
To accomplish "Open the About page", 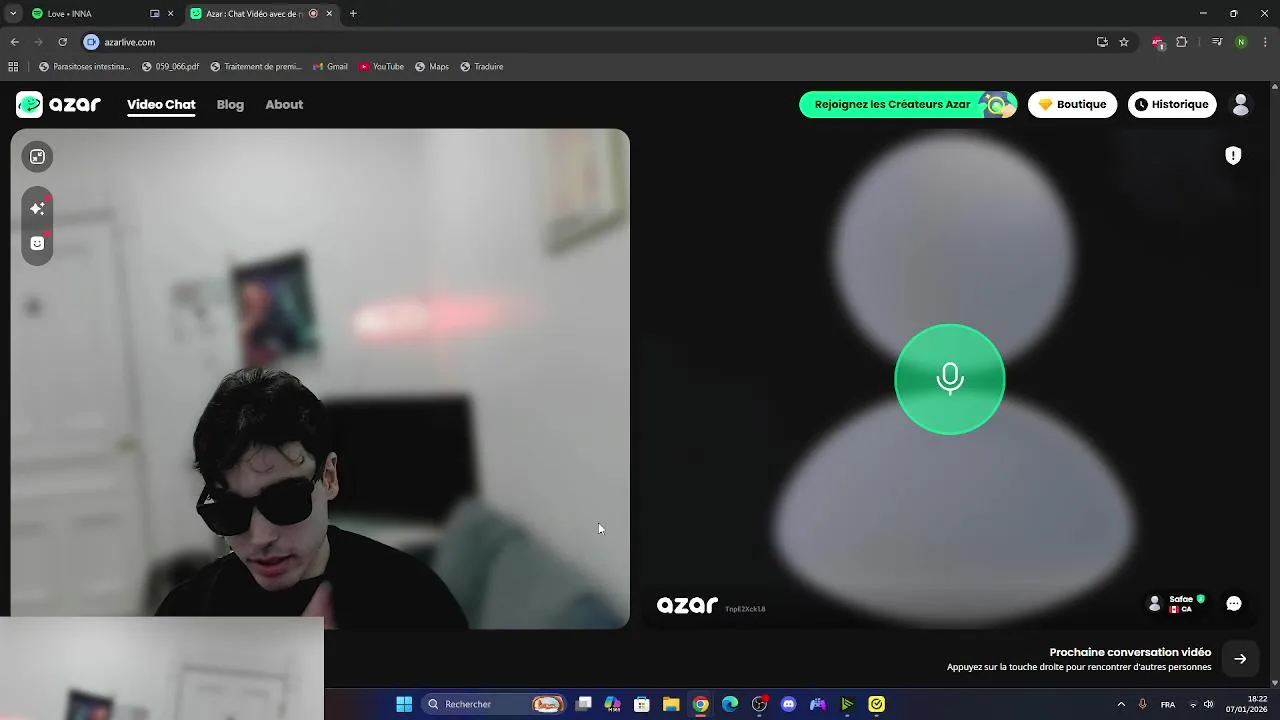I will click(284, 105).
